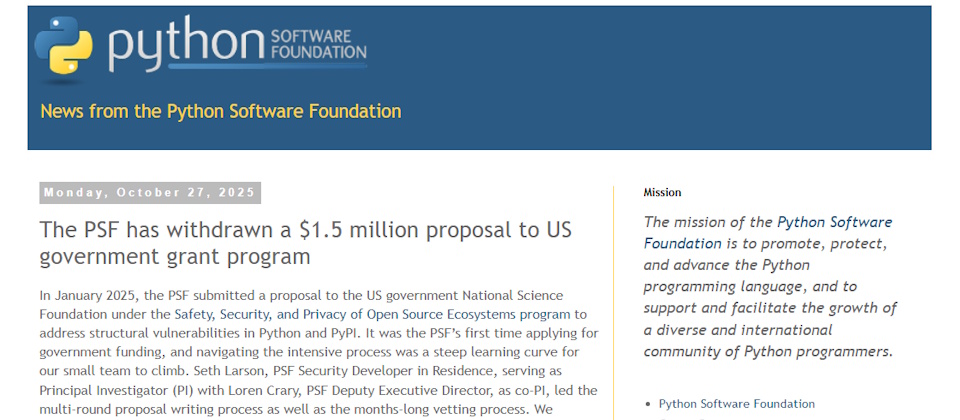Click the vertical divider beside the sidebar
The image size is (960, 420).
(613, 300)
